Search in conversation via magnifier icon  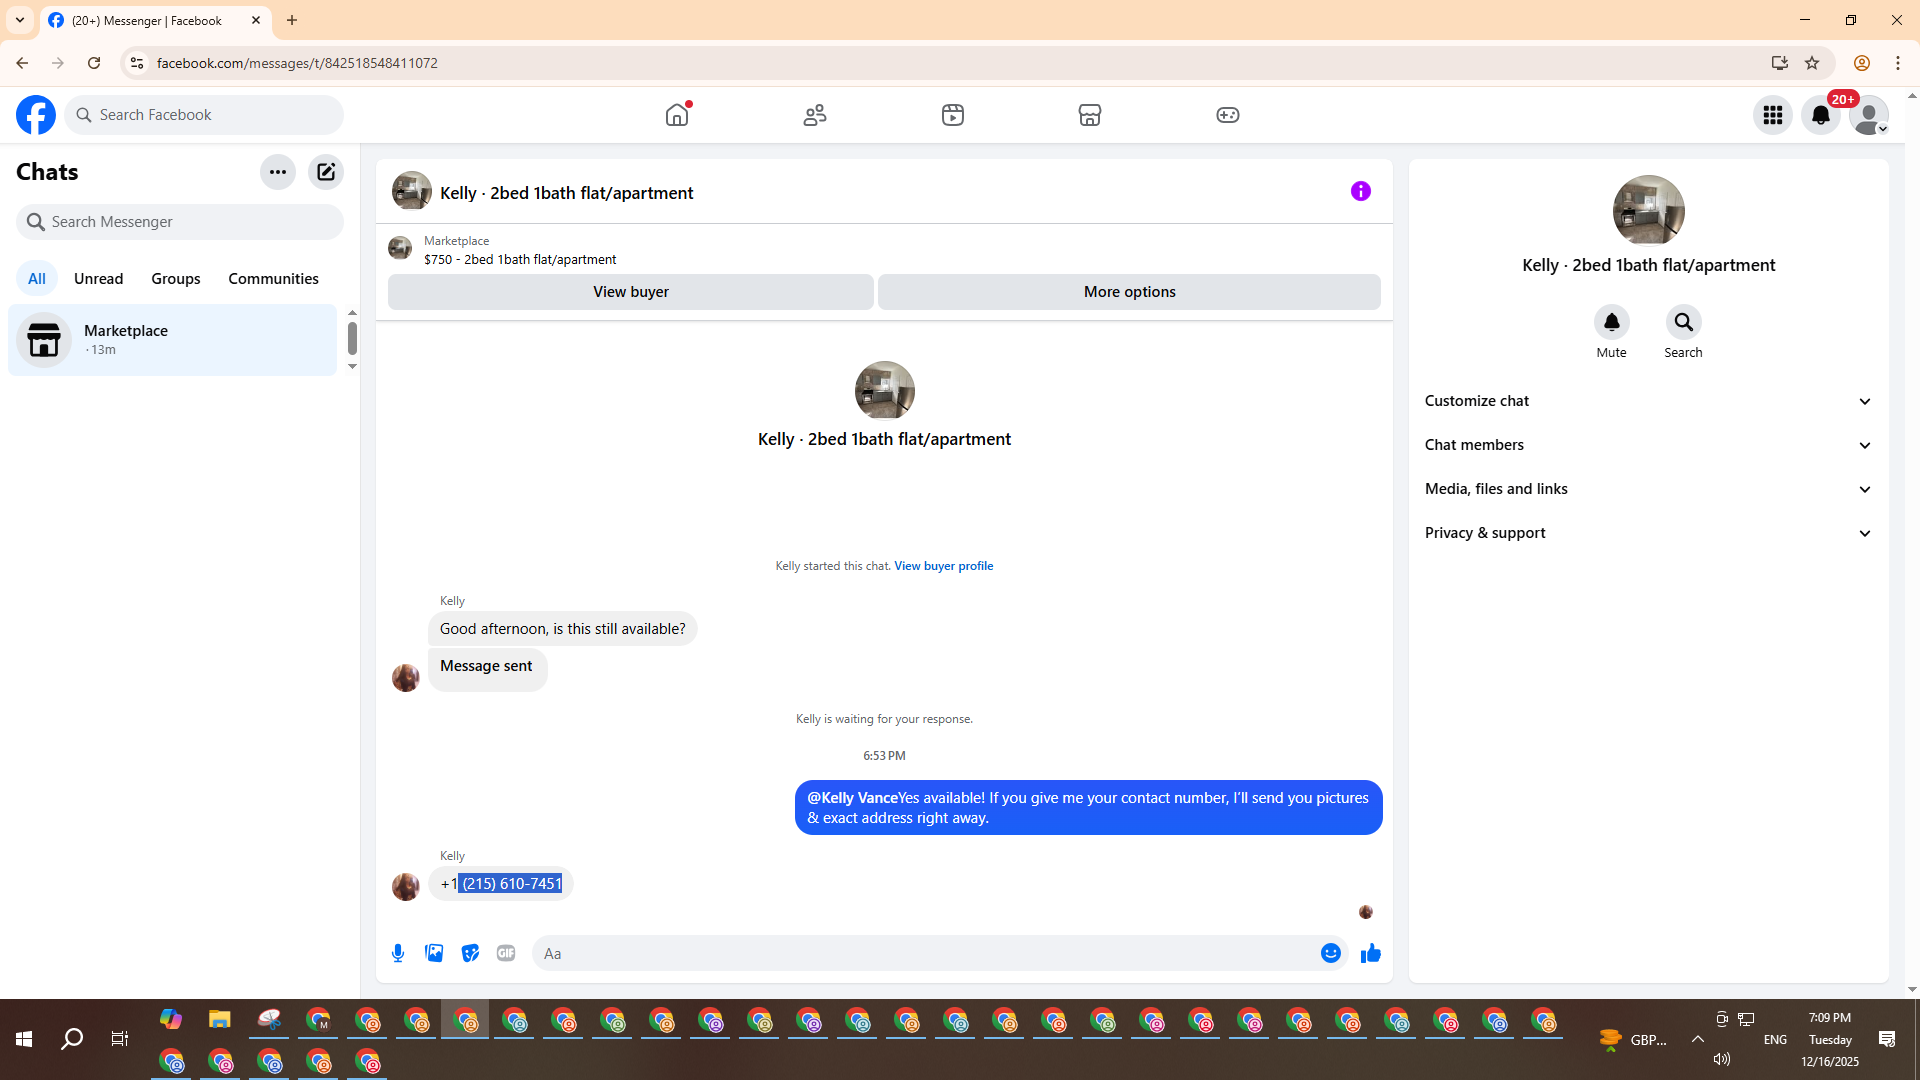[x=1684, y=322]
